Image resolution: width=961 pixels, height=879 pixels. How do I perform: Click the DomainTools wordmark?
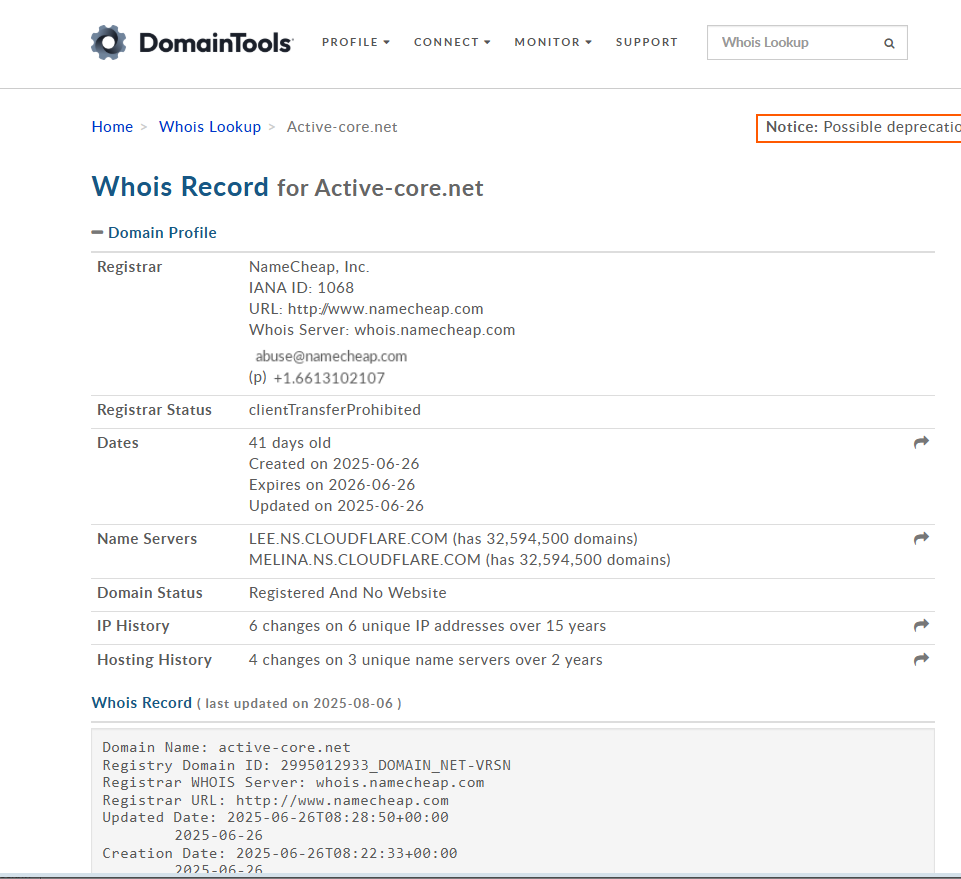pos(216,43)
